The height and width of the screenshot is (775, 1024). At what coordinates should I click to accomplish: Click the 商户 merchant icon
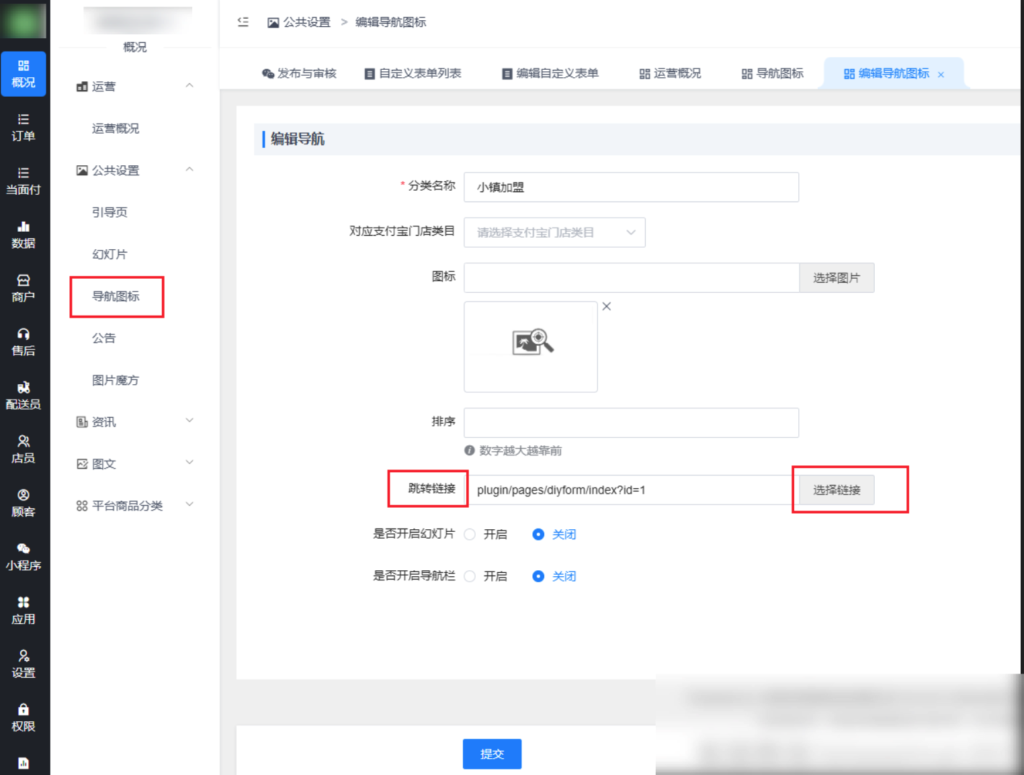(x=23, y=288)
